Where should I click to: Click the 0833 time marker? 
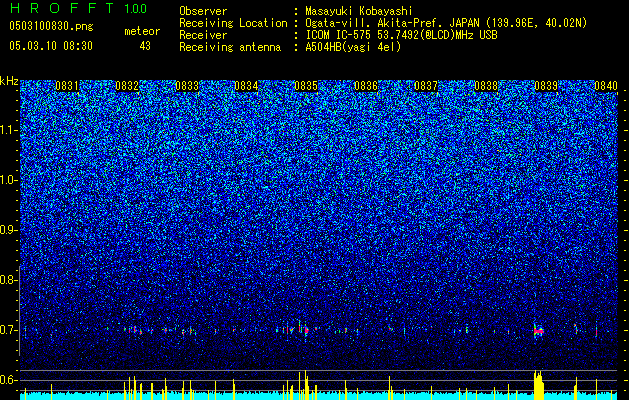(x=187, y=86)
